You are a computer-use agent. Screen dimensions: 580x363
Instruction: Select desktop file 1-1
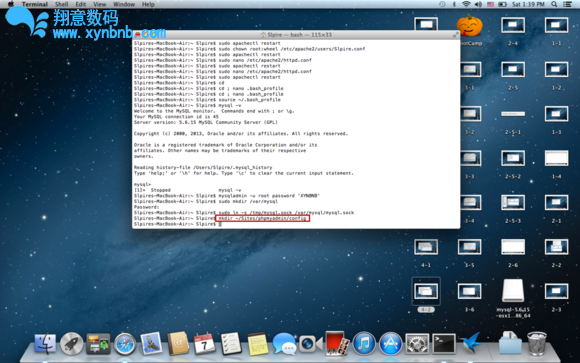point(556,26)
